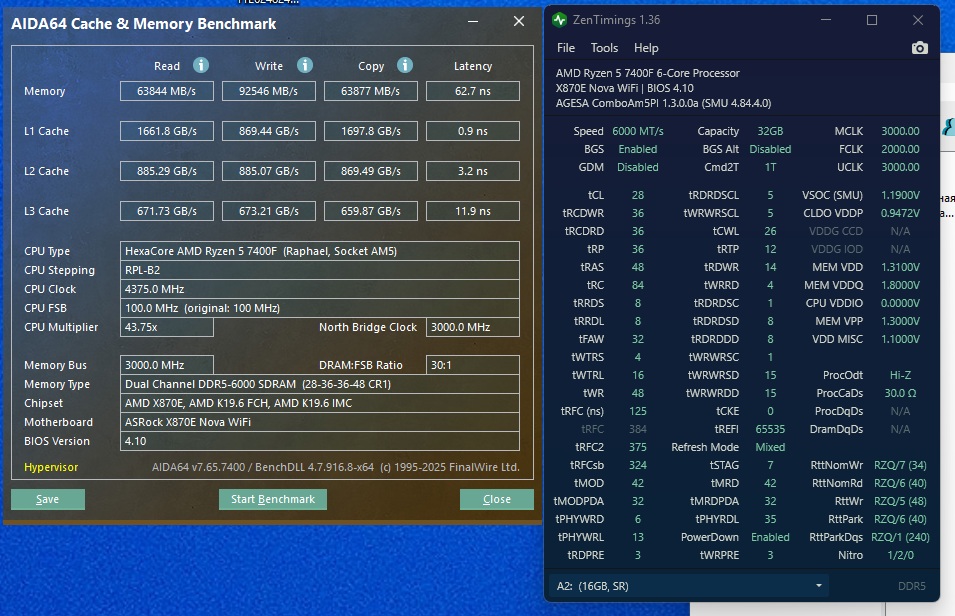
Task: Click the BIOS Version field 4.10
Action: (320, 441)
